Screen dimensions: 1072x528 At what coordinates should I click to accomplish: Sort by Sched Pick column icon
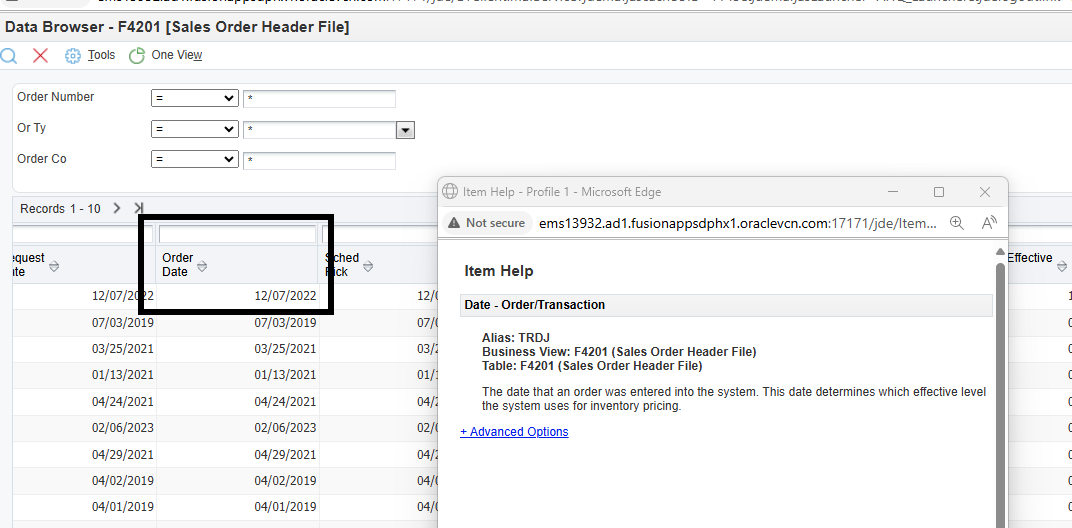(x=368, y=266)
